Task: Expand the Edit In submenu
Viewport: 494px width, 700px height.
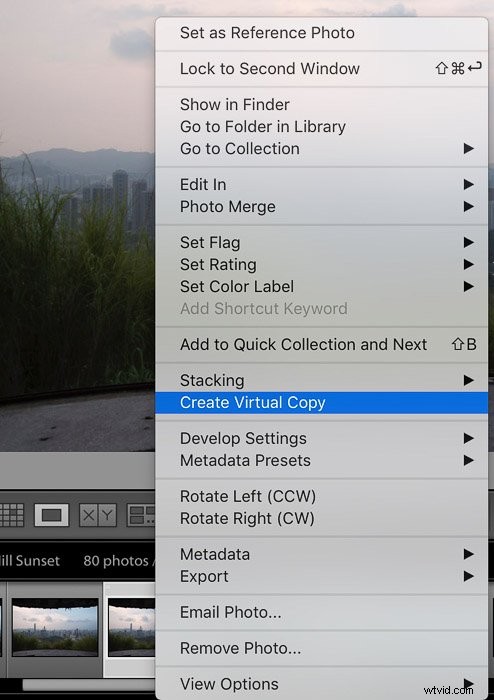Action: (321, 184)
